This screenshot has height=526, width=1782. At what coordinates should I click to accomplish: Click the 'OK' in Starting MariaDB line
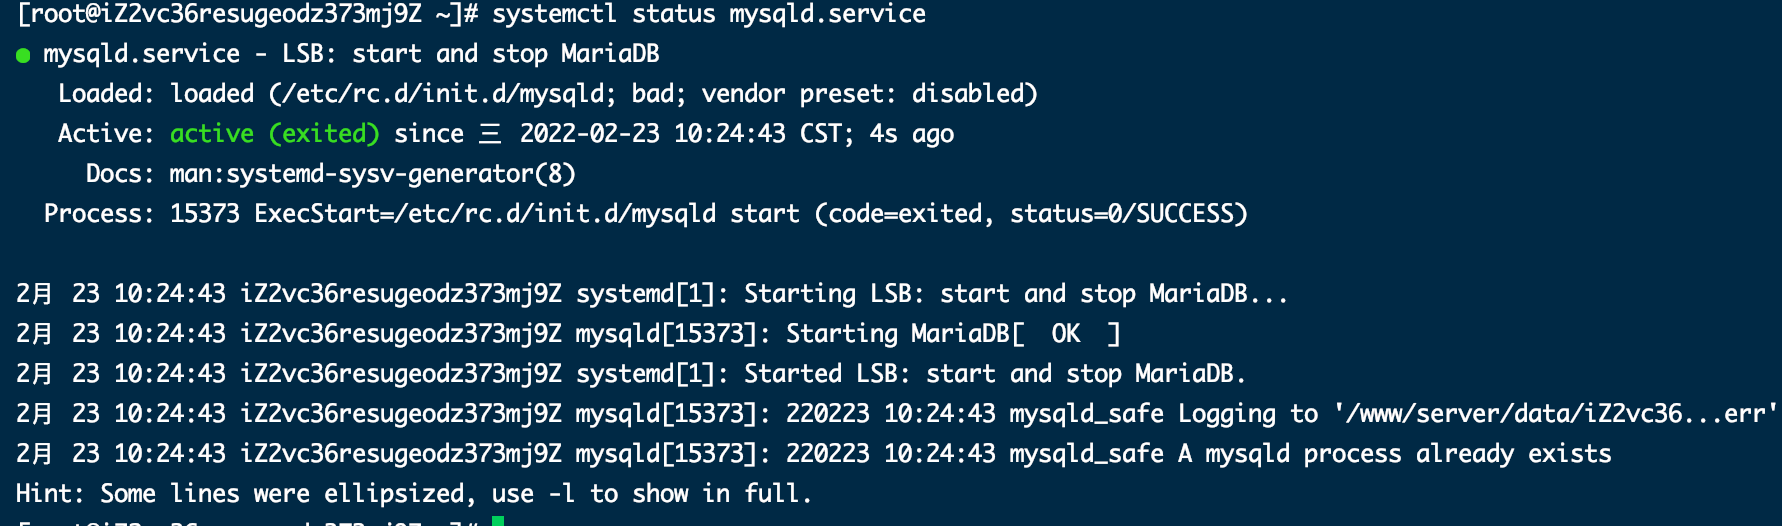(x=1066, y=334)
